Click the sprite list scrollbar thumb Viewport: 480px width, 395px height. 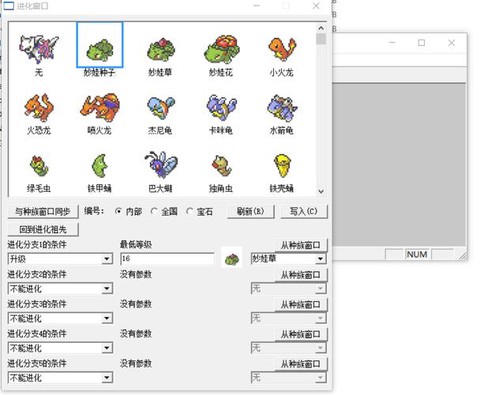point(321,39)
